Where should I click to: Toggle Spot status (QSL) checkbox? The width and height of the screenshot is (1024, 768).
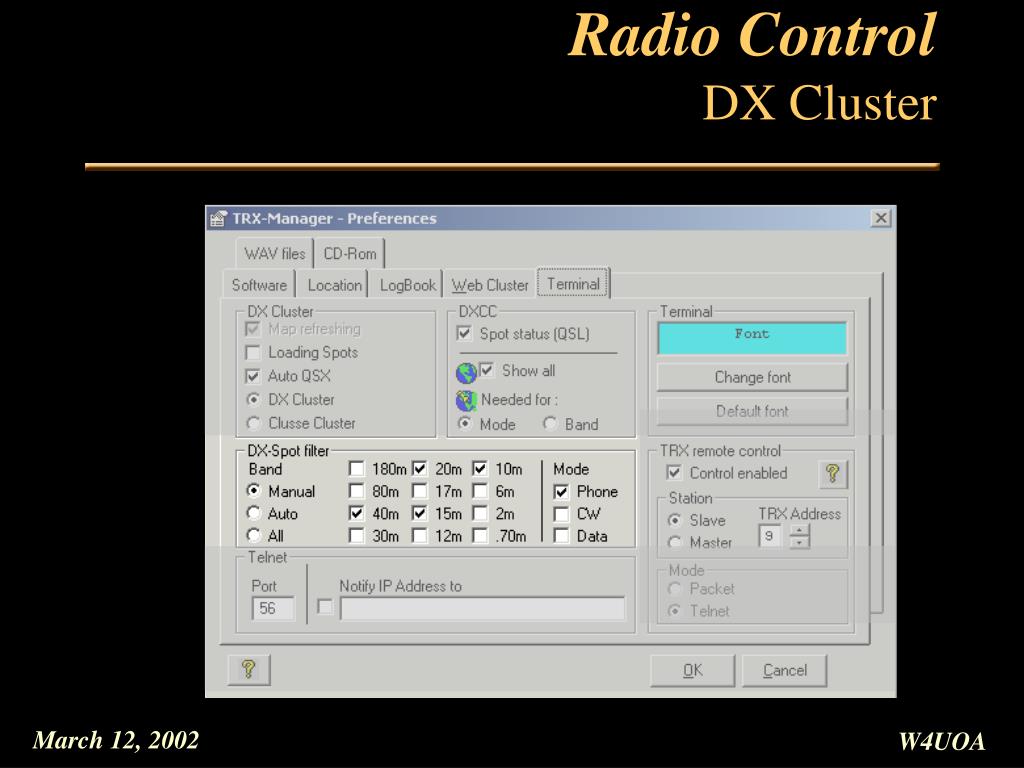point(464,334)
